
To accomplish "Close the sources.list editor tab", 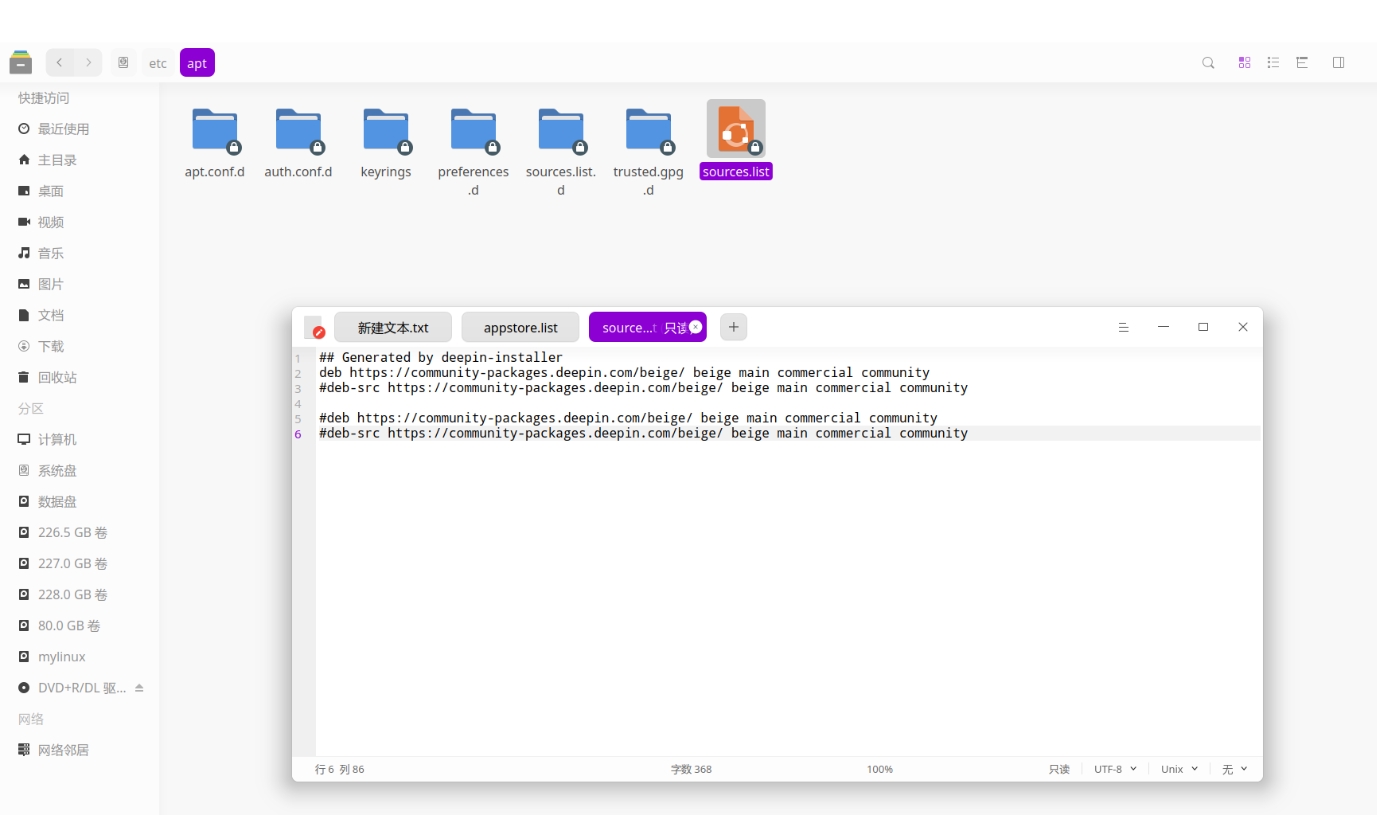I will click(x=696, y=326).
